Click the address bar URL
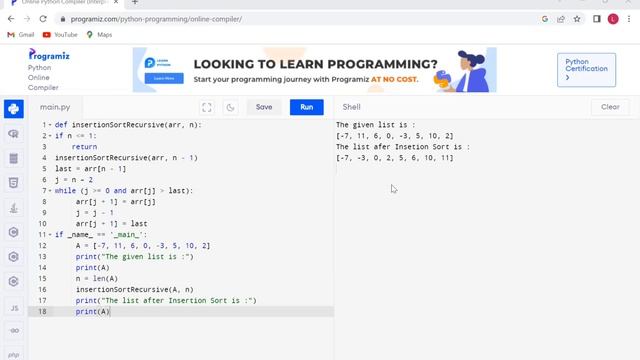Screen dimensions: 640x360 point(156,19)
